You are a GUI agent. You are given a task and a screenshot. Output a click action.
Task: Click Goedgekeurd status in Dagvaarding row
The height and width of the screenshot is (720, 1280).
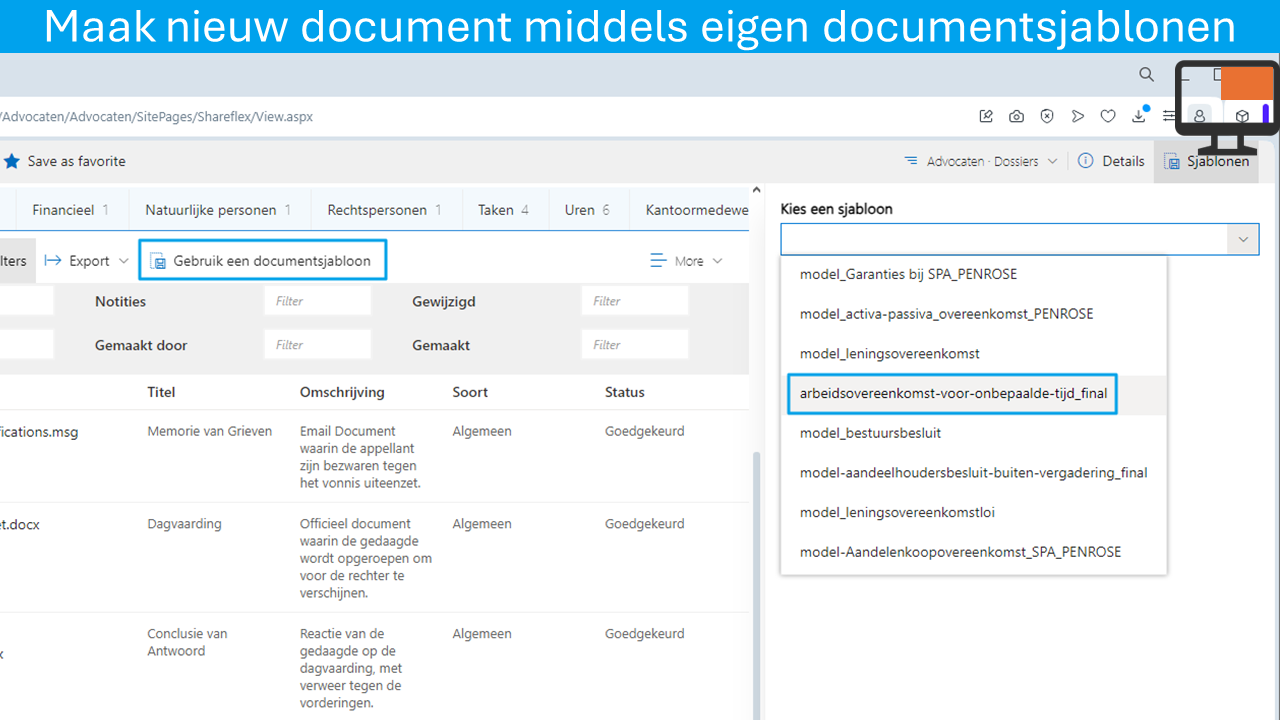644,523
